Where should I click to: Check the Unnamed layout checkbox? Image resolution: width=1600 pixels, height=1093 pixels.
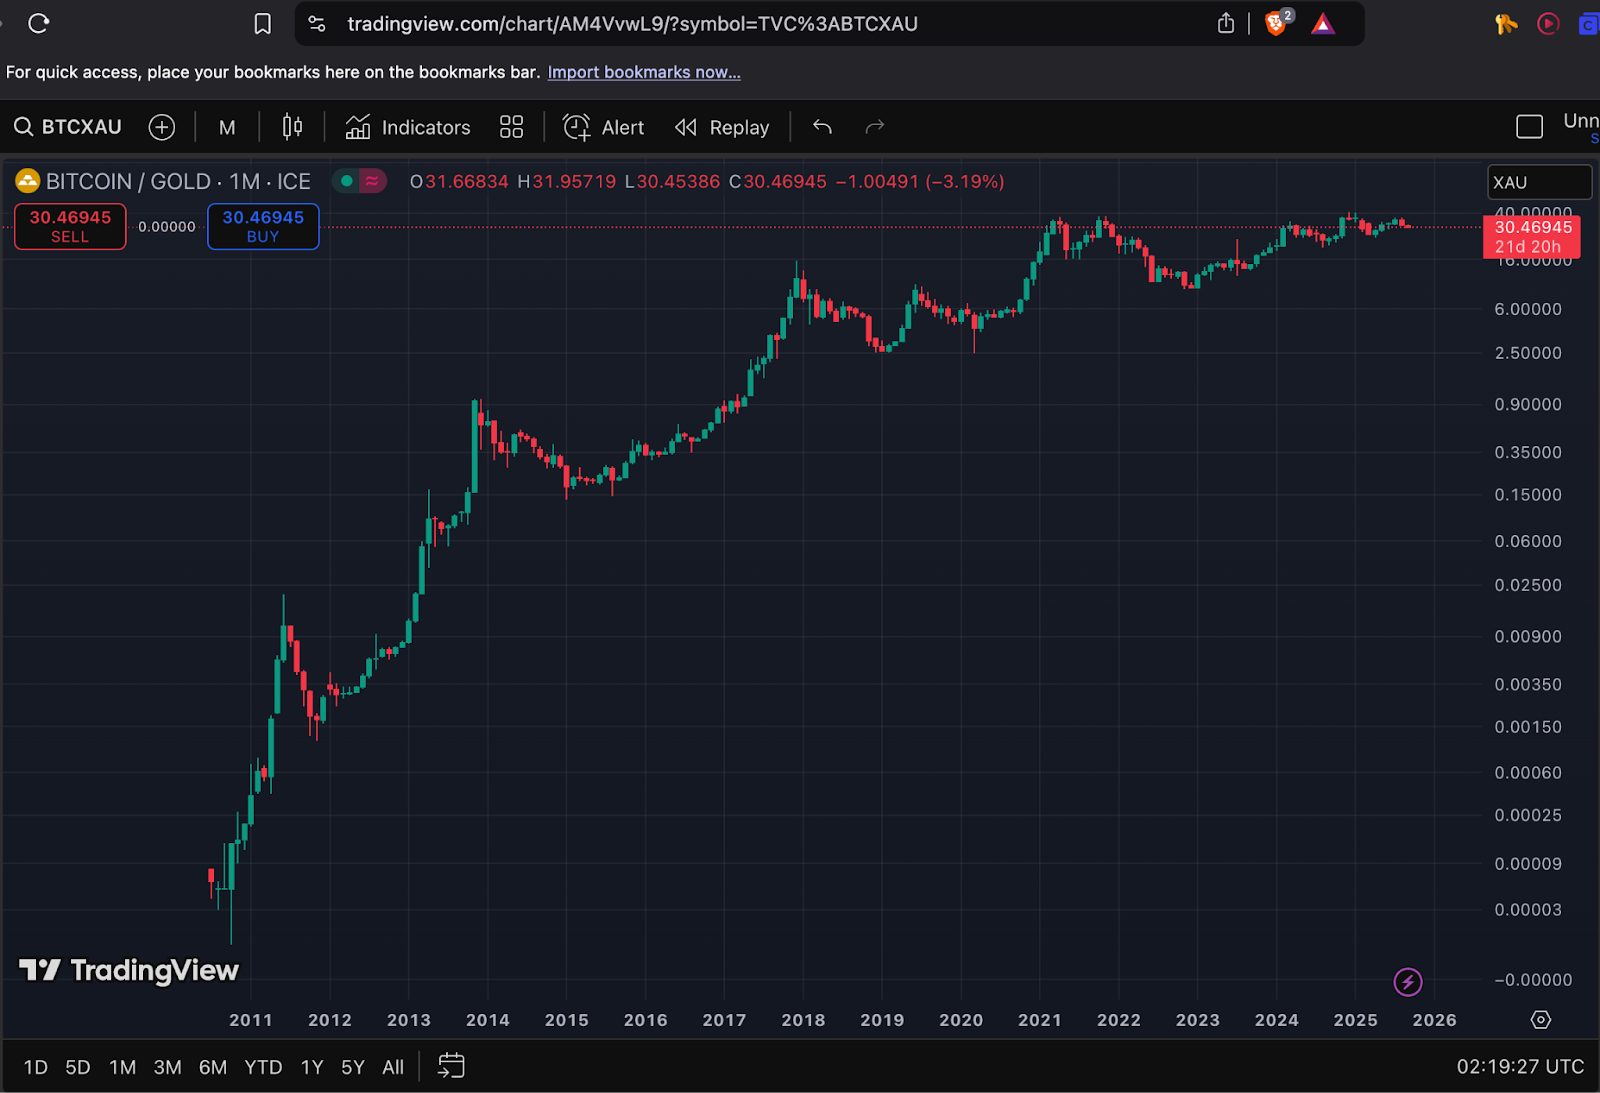(x=1529, y=126)
